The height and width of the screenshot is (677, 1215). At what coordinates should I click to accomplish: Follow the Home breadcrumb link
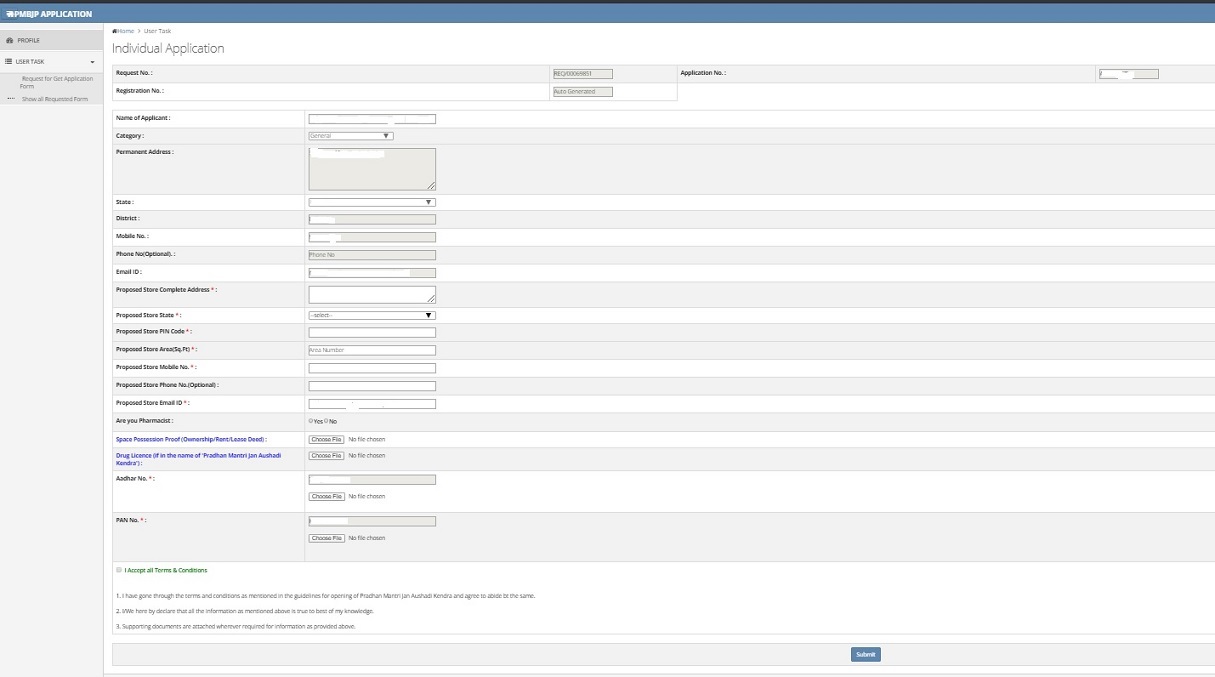pos(122,30)
